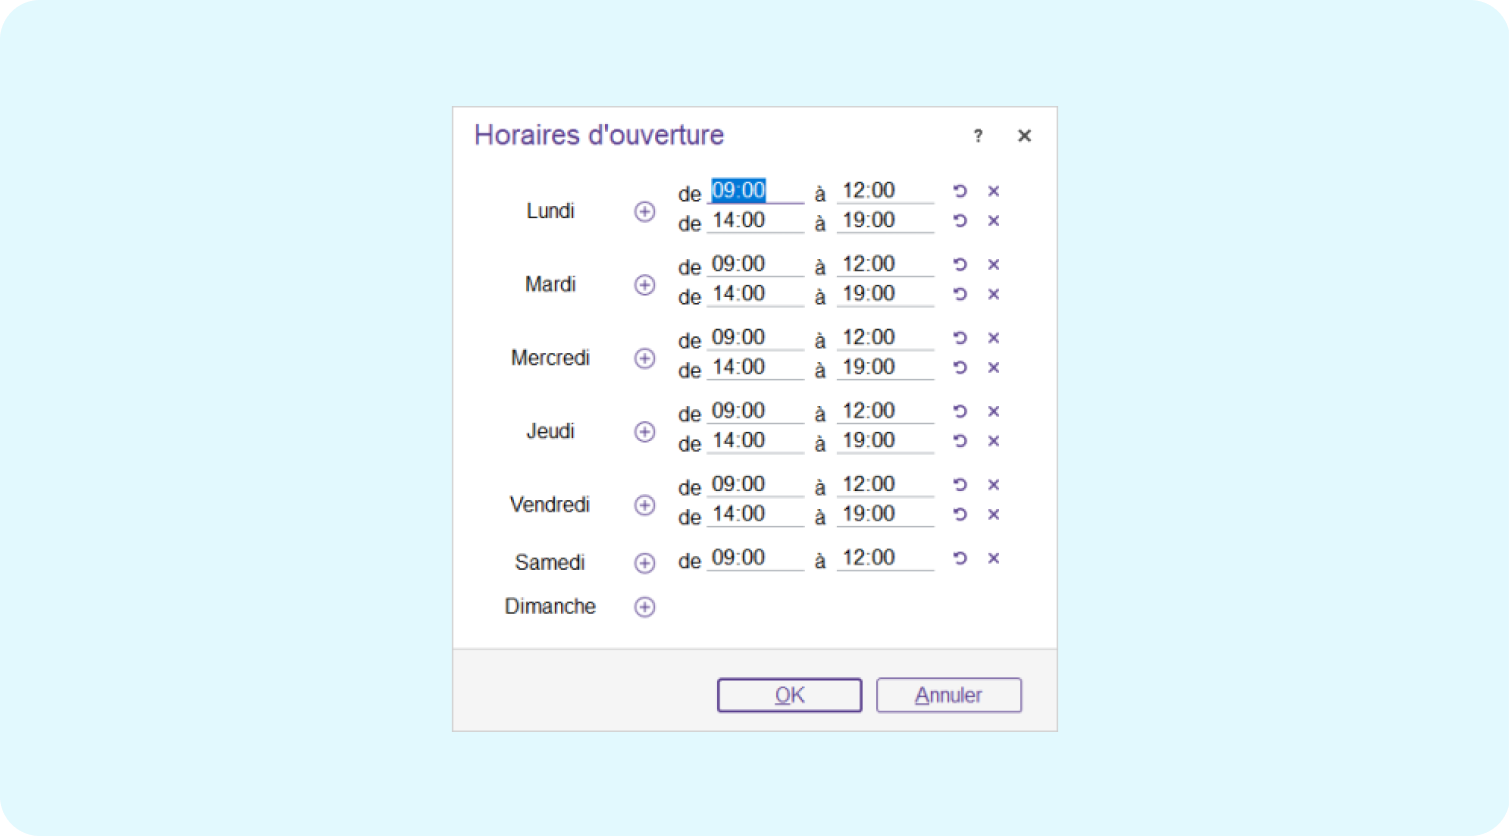1510x836 pixels.
Task: Select Mardi's 09:00 start time field
Action: [x=753, y=263]
